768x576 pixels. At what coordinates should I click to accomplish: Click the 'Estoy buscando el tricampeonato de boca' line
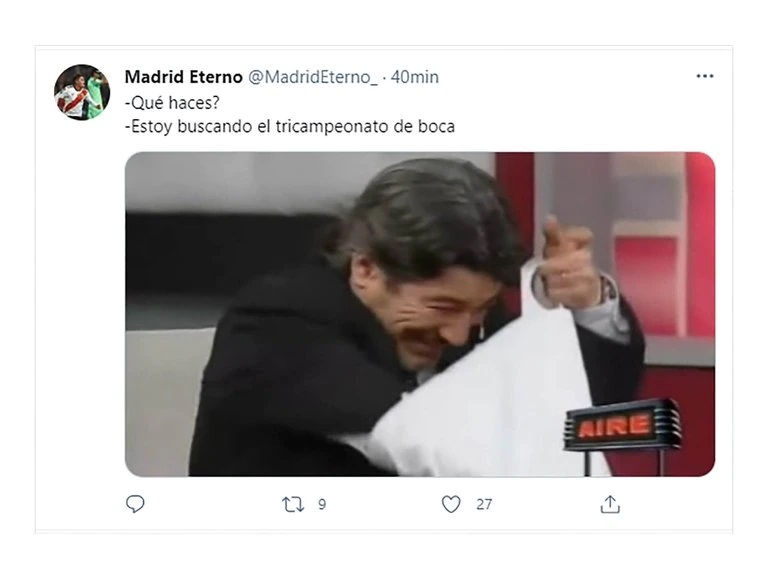[290, 126]
